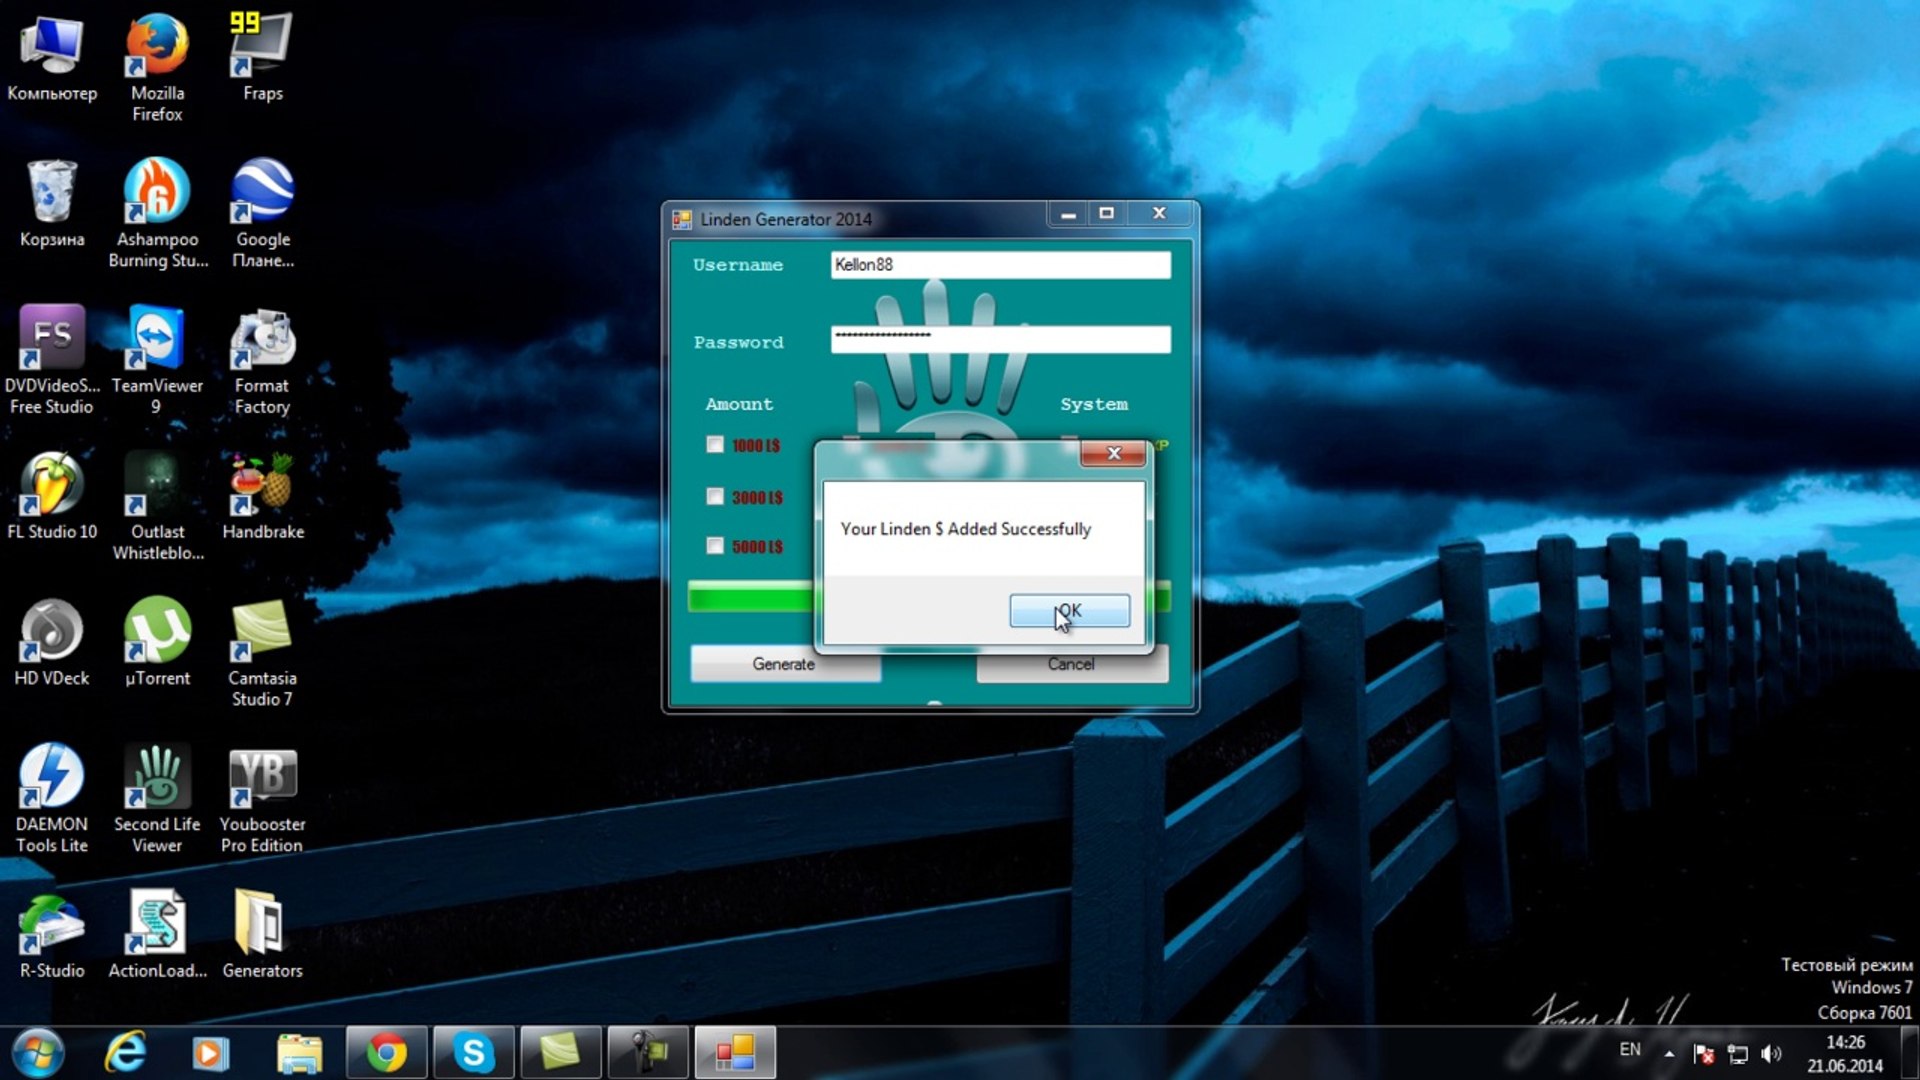Confirm the success message with OK
This screenshot has height=1080, width=1920.
[1069, 610]
